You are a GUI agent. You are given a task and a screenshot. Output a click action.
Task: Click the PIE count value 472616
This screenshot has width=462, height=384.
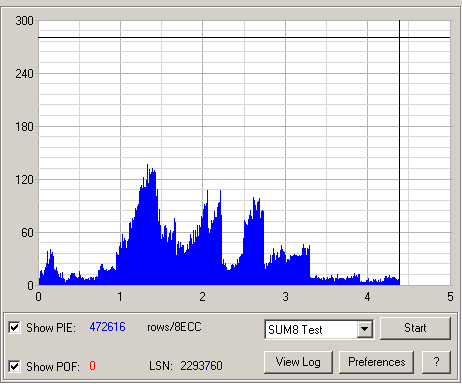(107, 327)
